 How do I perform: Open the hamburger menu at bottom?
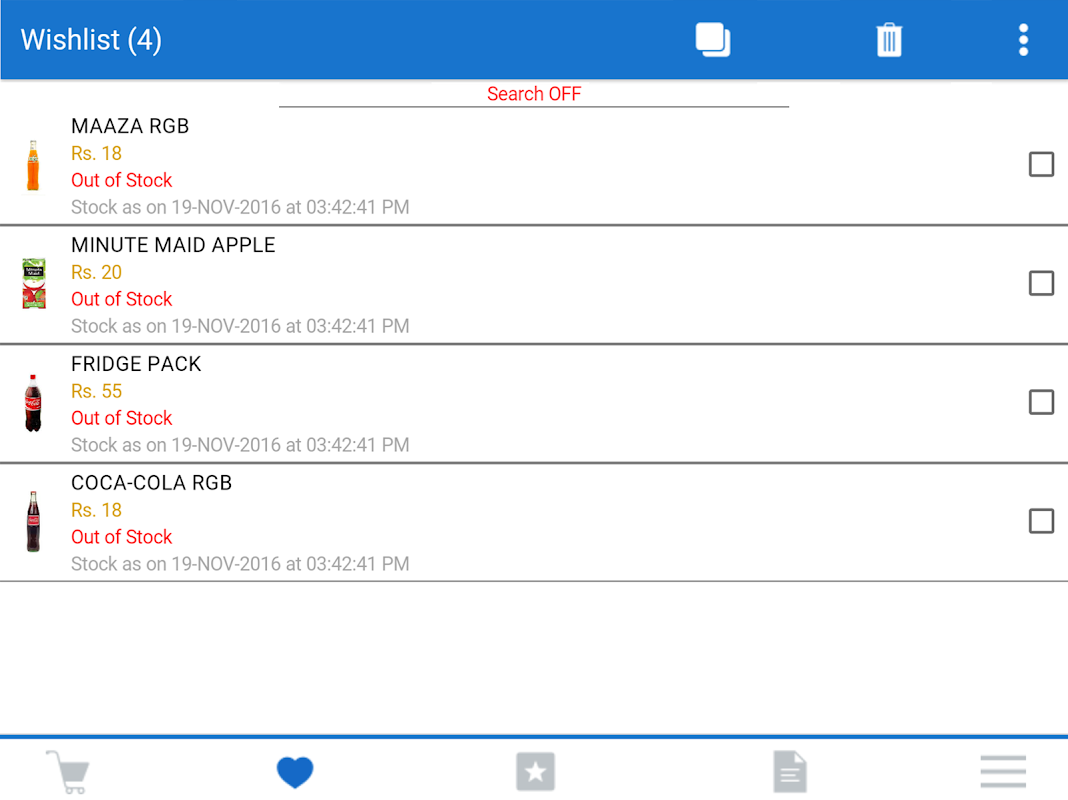[x=1003, y=771]
